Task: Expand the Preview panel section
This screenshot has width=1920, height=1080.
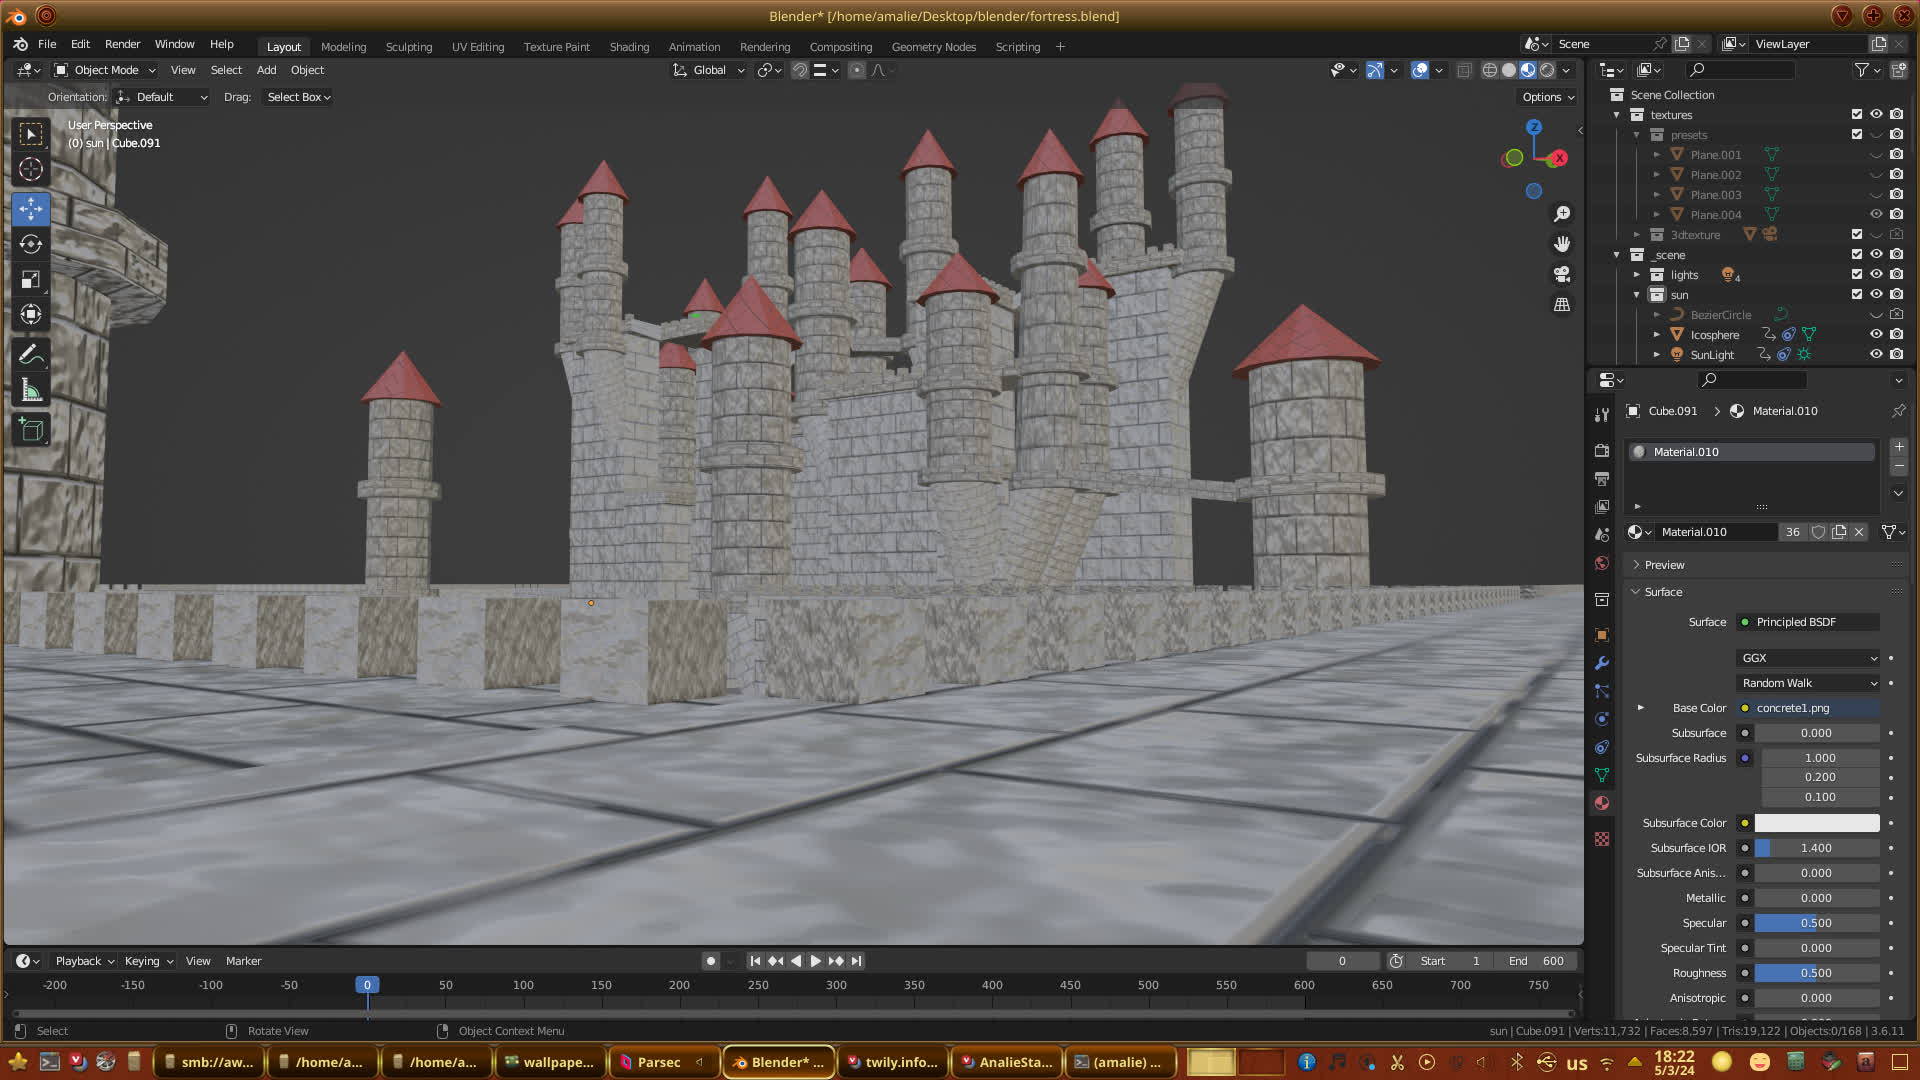Action: [1664, 565]
